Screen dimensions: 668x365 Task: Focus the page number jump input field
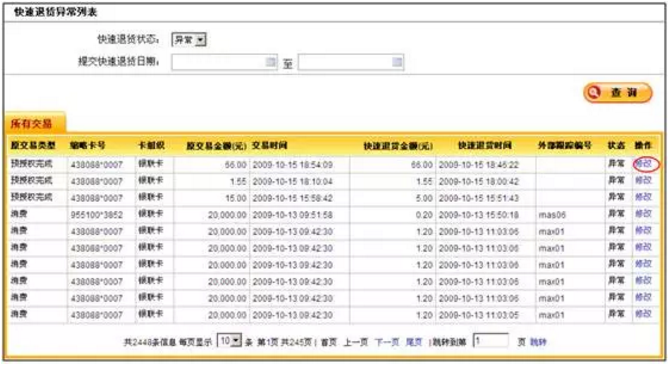point(491,341)
